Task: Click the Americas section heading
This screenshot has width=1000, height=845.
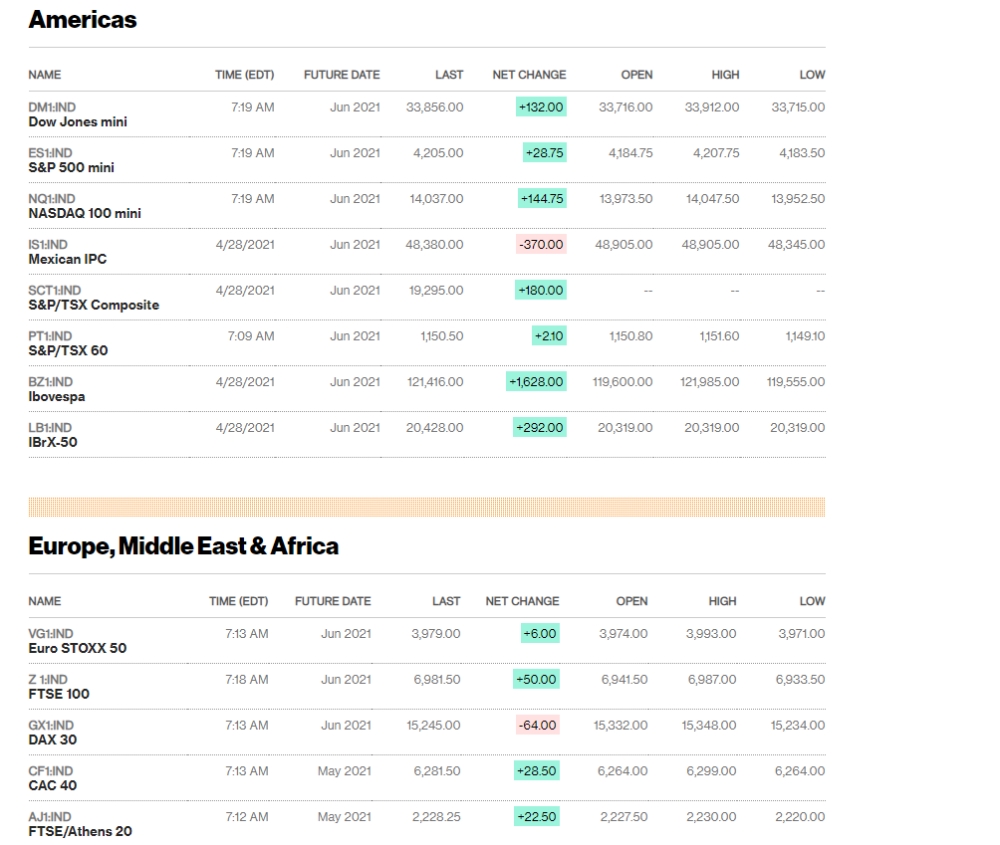Action: 82,20
